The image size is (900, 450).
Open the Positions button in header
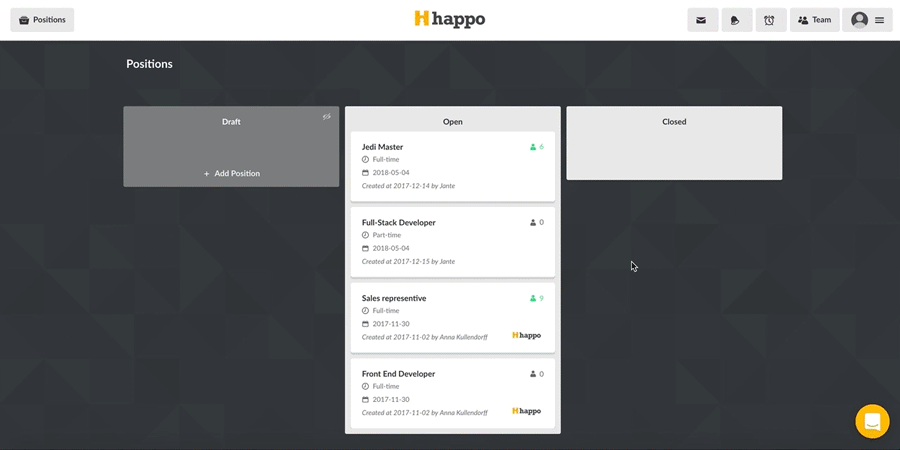[x=42, y=20]
